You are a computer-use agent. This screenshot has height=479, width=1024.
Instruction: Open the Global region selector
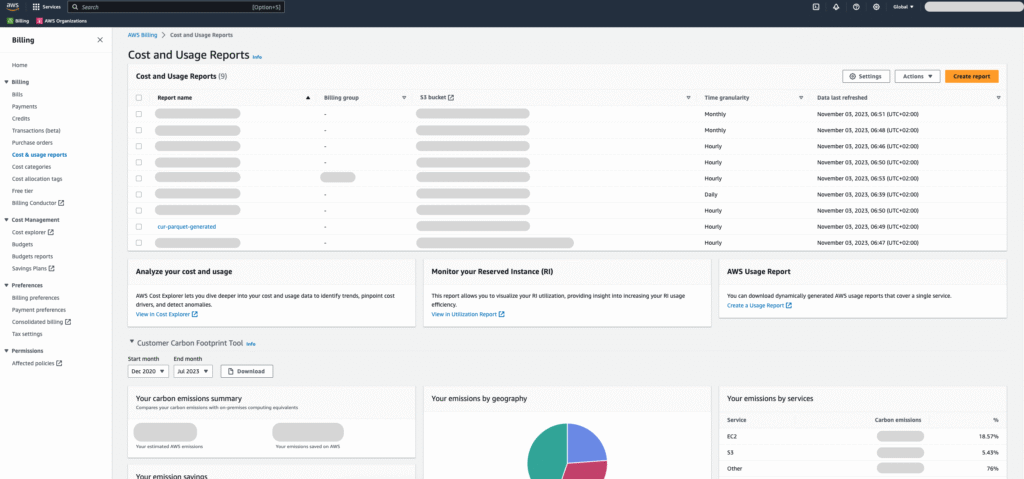coord(903,7)
